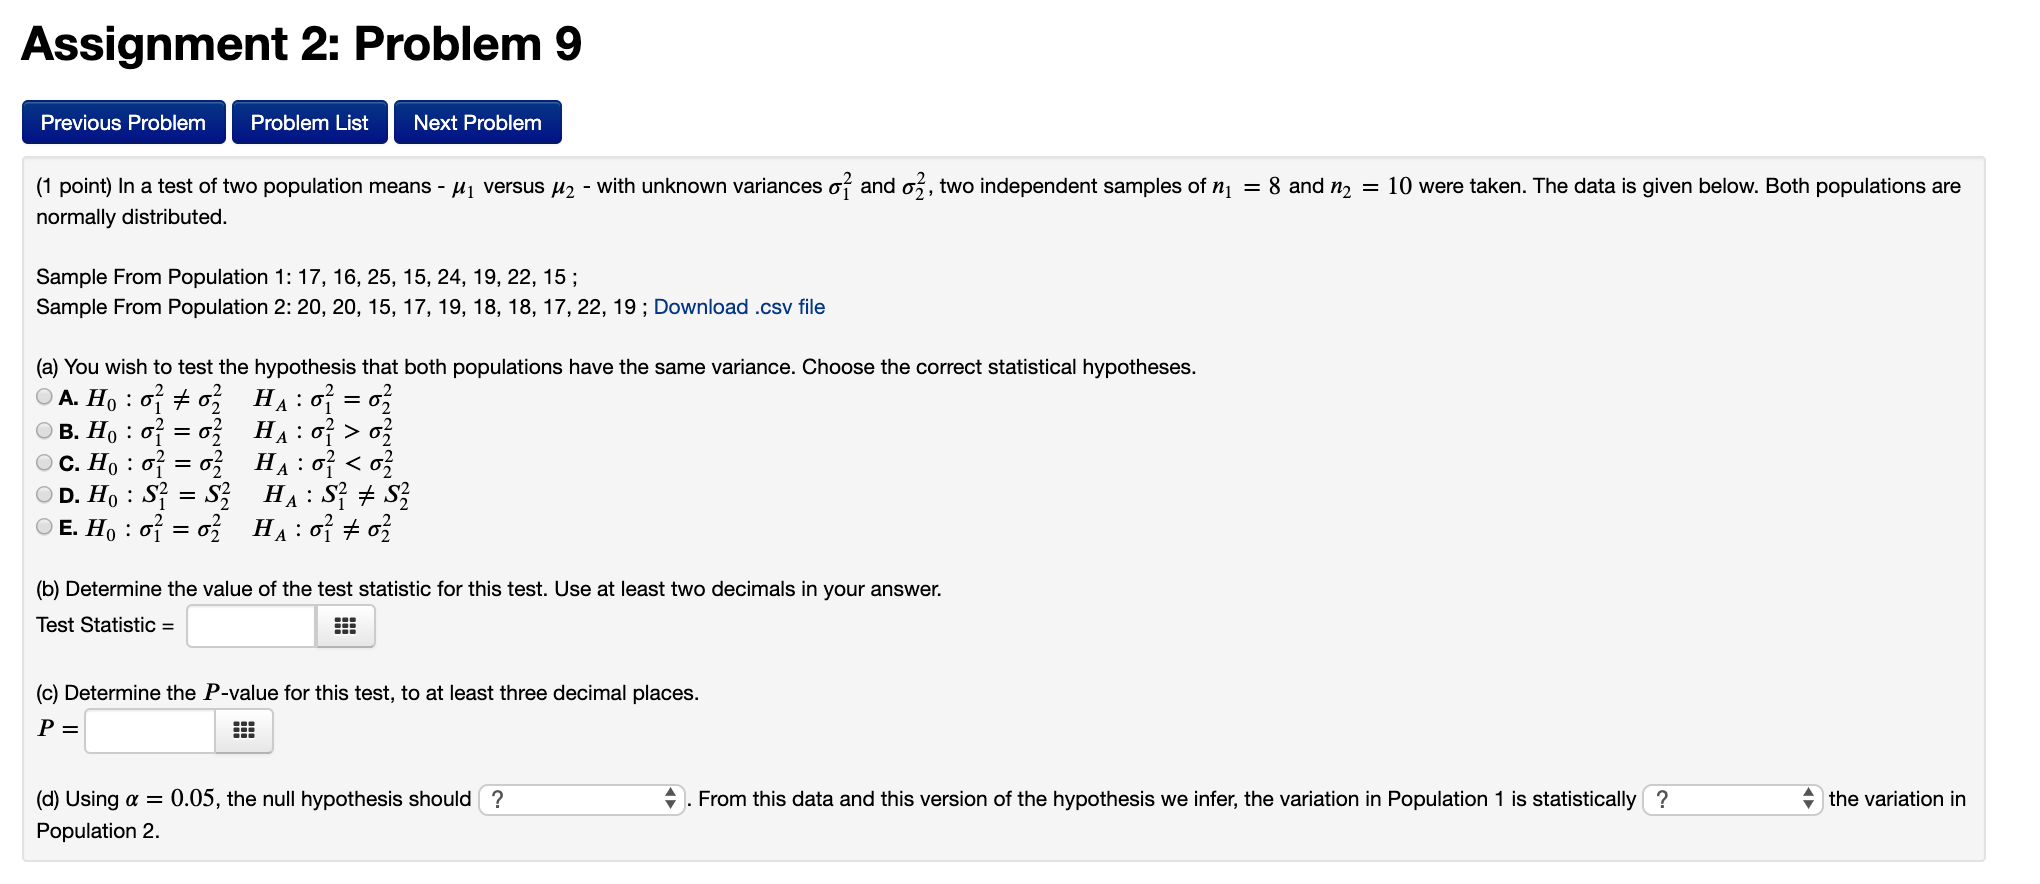Select hypothesis option A

44,396
